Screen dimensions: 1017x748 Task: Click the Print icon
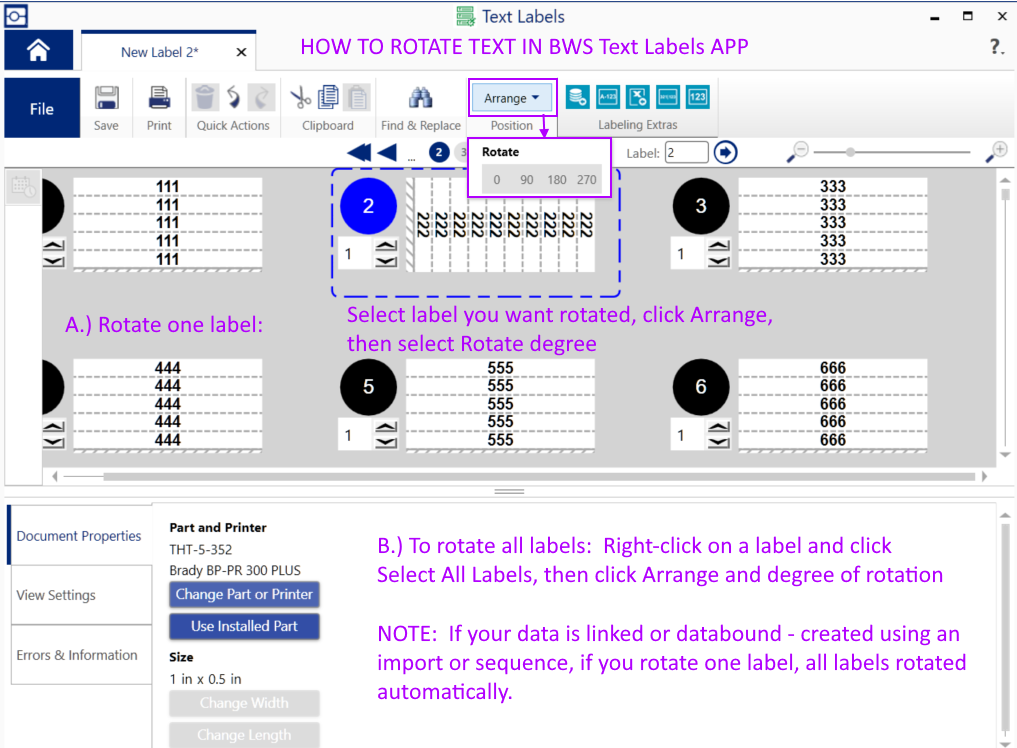pos(159,97)
